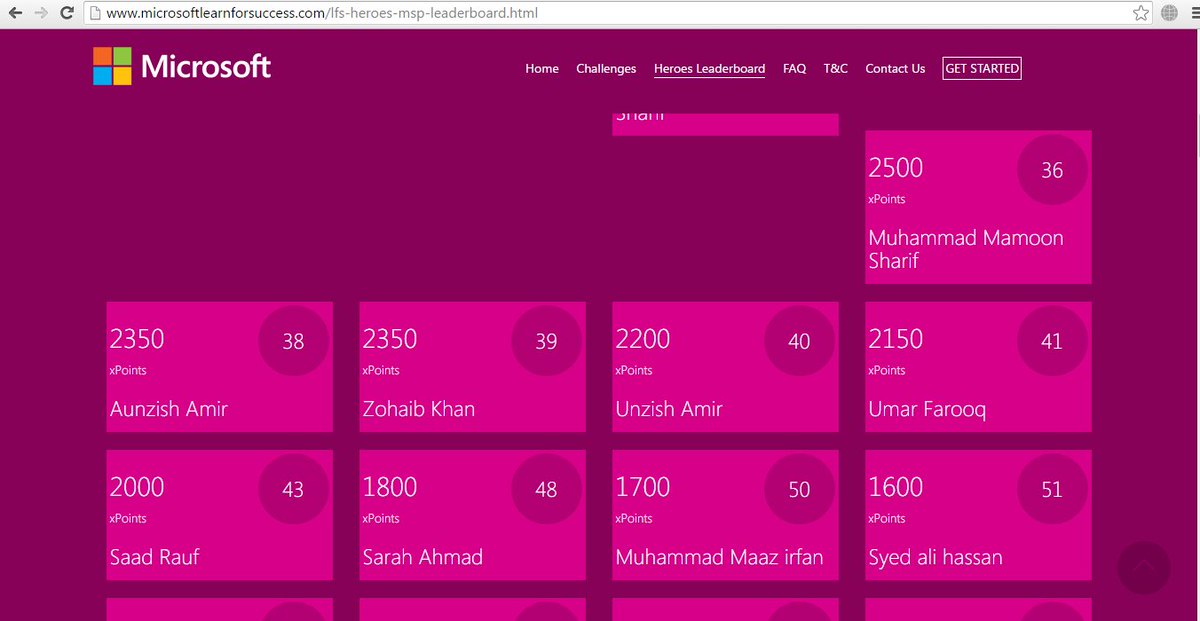This screenshot has height=621, width=1200.
Task: Click the name Muhammad Mamoon Sharif
Action: click(x=966, y=249)
